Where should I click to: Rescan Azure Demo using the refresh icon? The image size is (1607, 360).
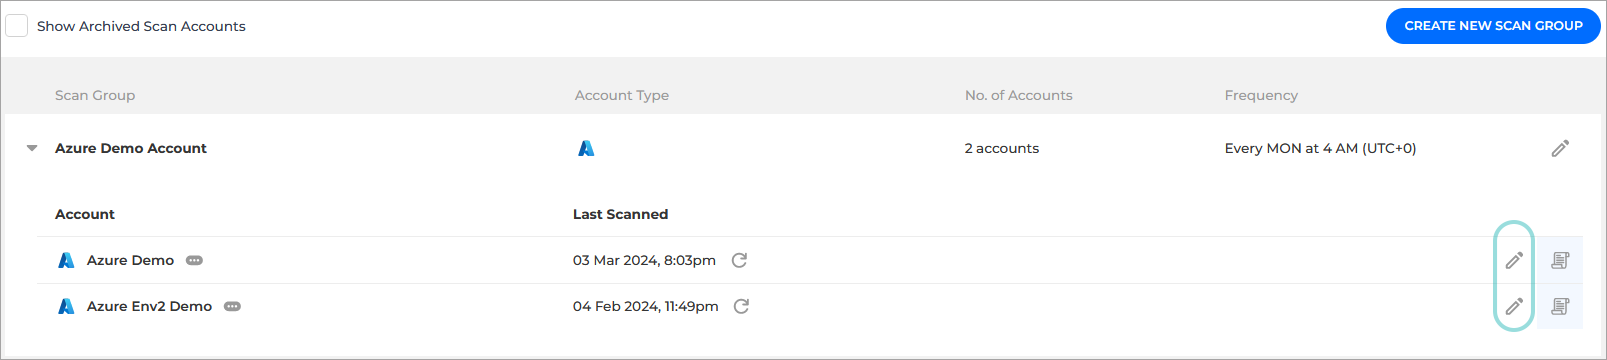[739, 260]
